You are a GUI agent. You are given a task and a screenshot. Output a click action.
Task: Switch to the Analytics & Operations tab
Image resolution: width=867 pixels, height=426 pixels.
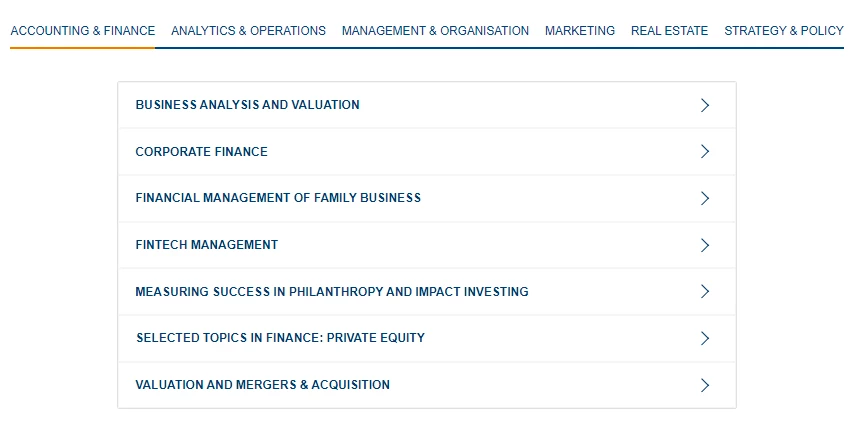248,31
